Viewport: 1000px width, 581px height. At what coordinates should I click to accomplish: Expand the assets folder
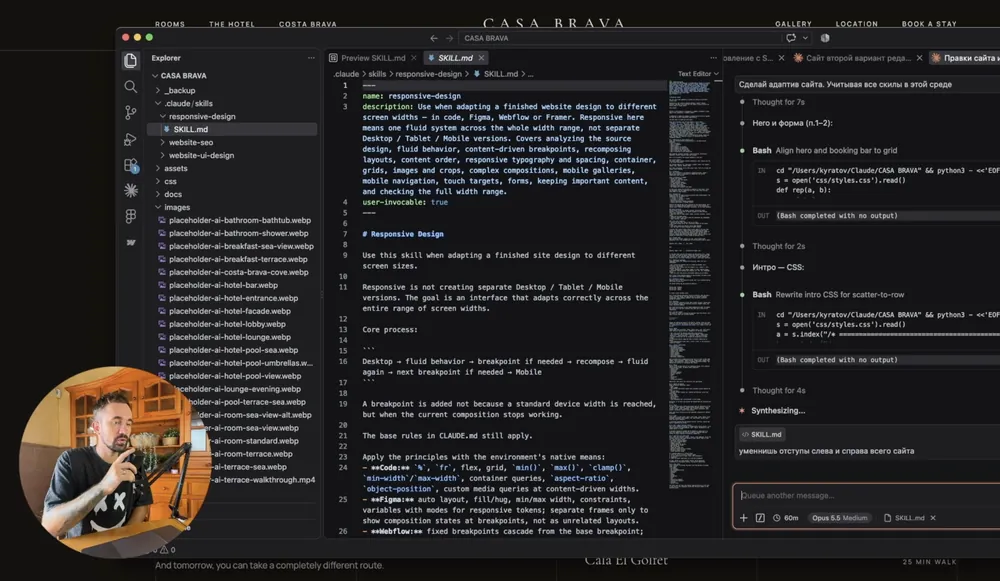(x=158, y=168)
